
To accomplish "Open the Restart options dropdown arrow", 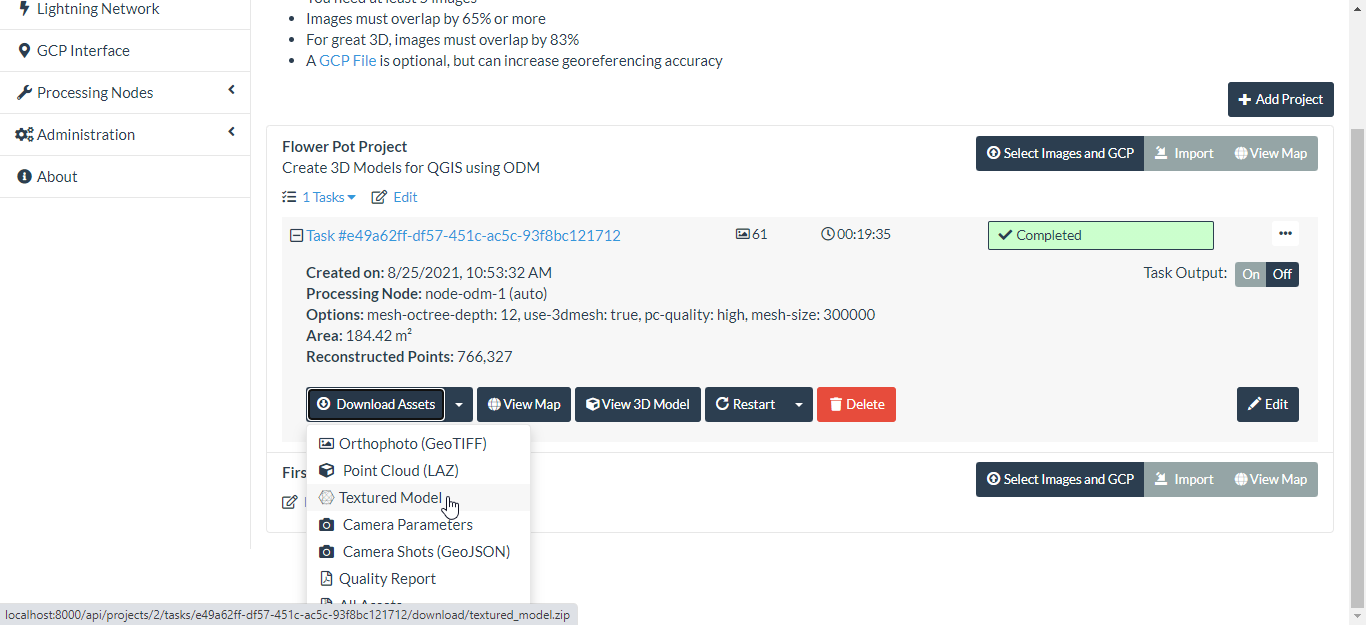I will pyautogui.click(x=798, y=405).
